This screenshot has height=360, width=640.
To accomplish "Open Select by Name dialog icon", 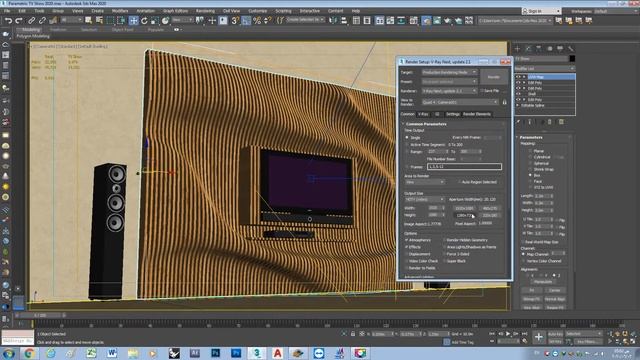I will tap(99, 20).
